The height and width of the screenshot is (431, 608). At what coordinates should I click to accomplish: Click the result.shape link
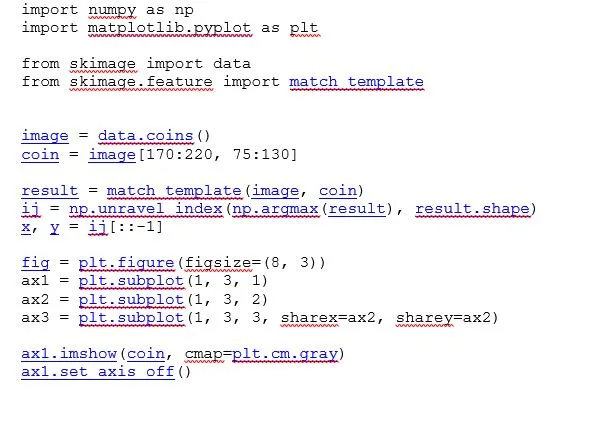(x=472, y=209)
